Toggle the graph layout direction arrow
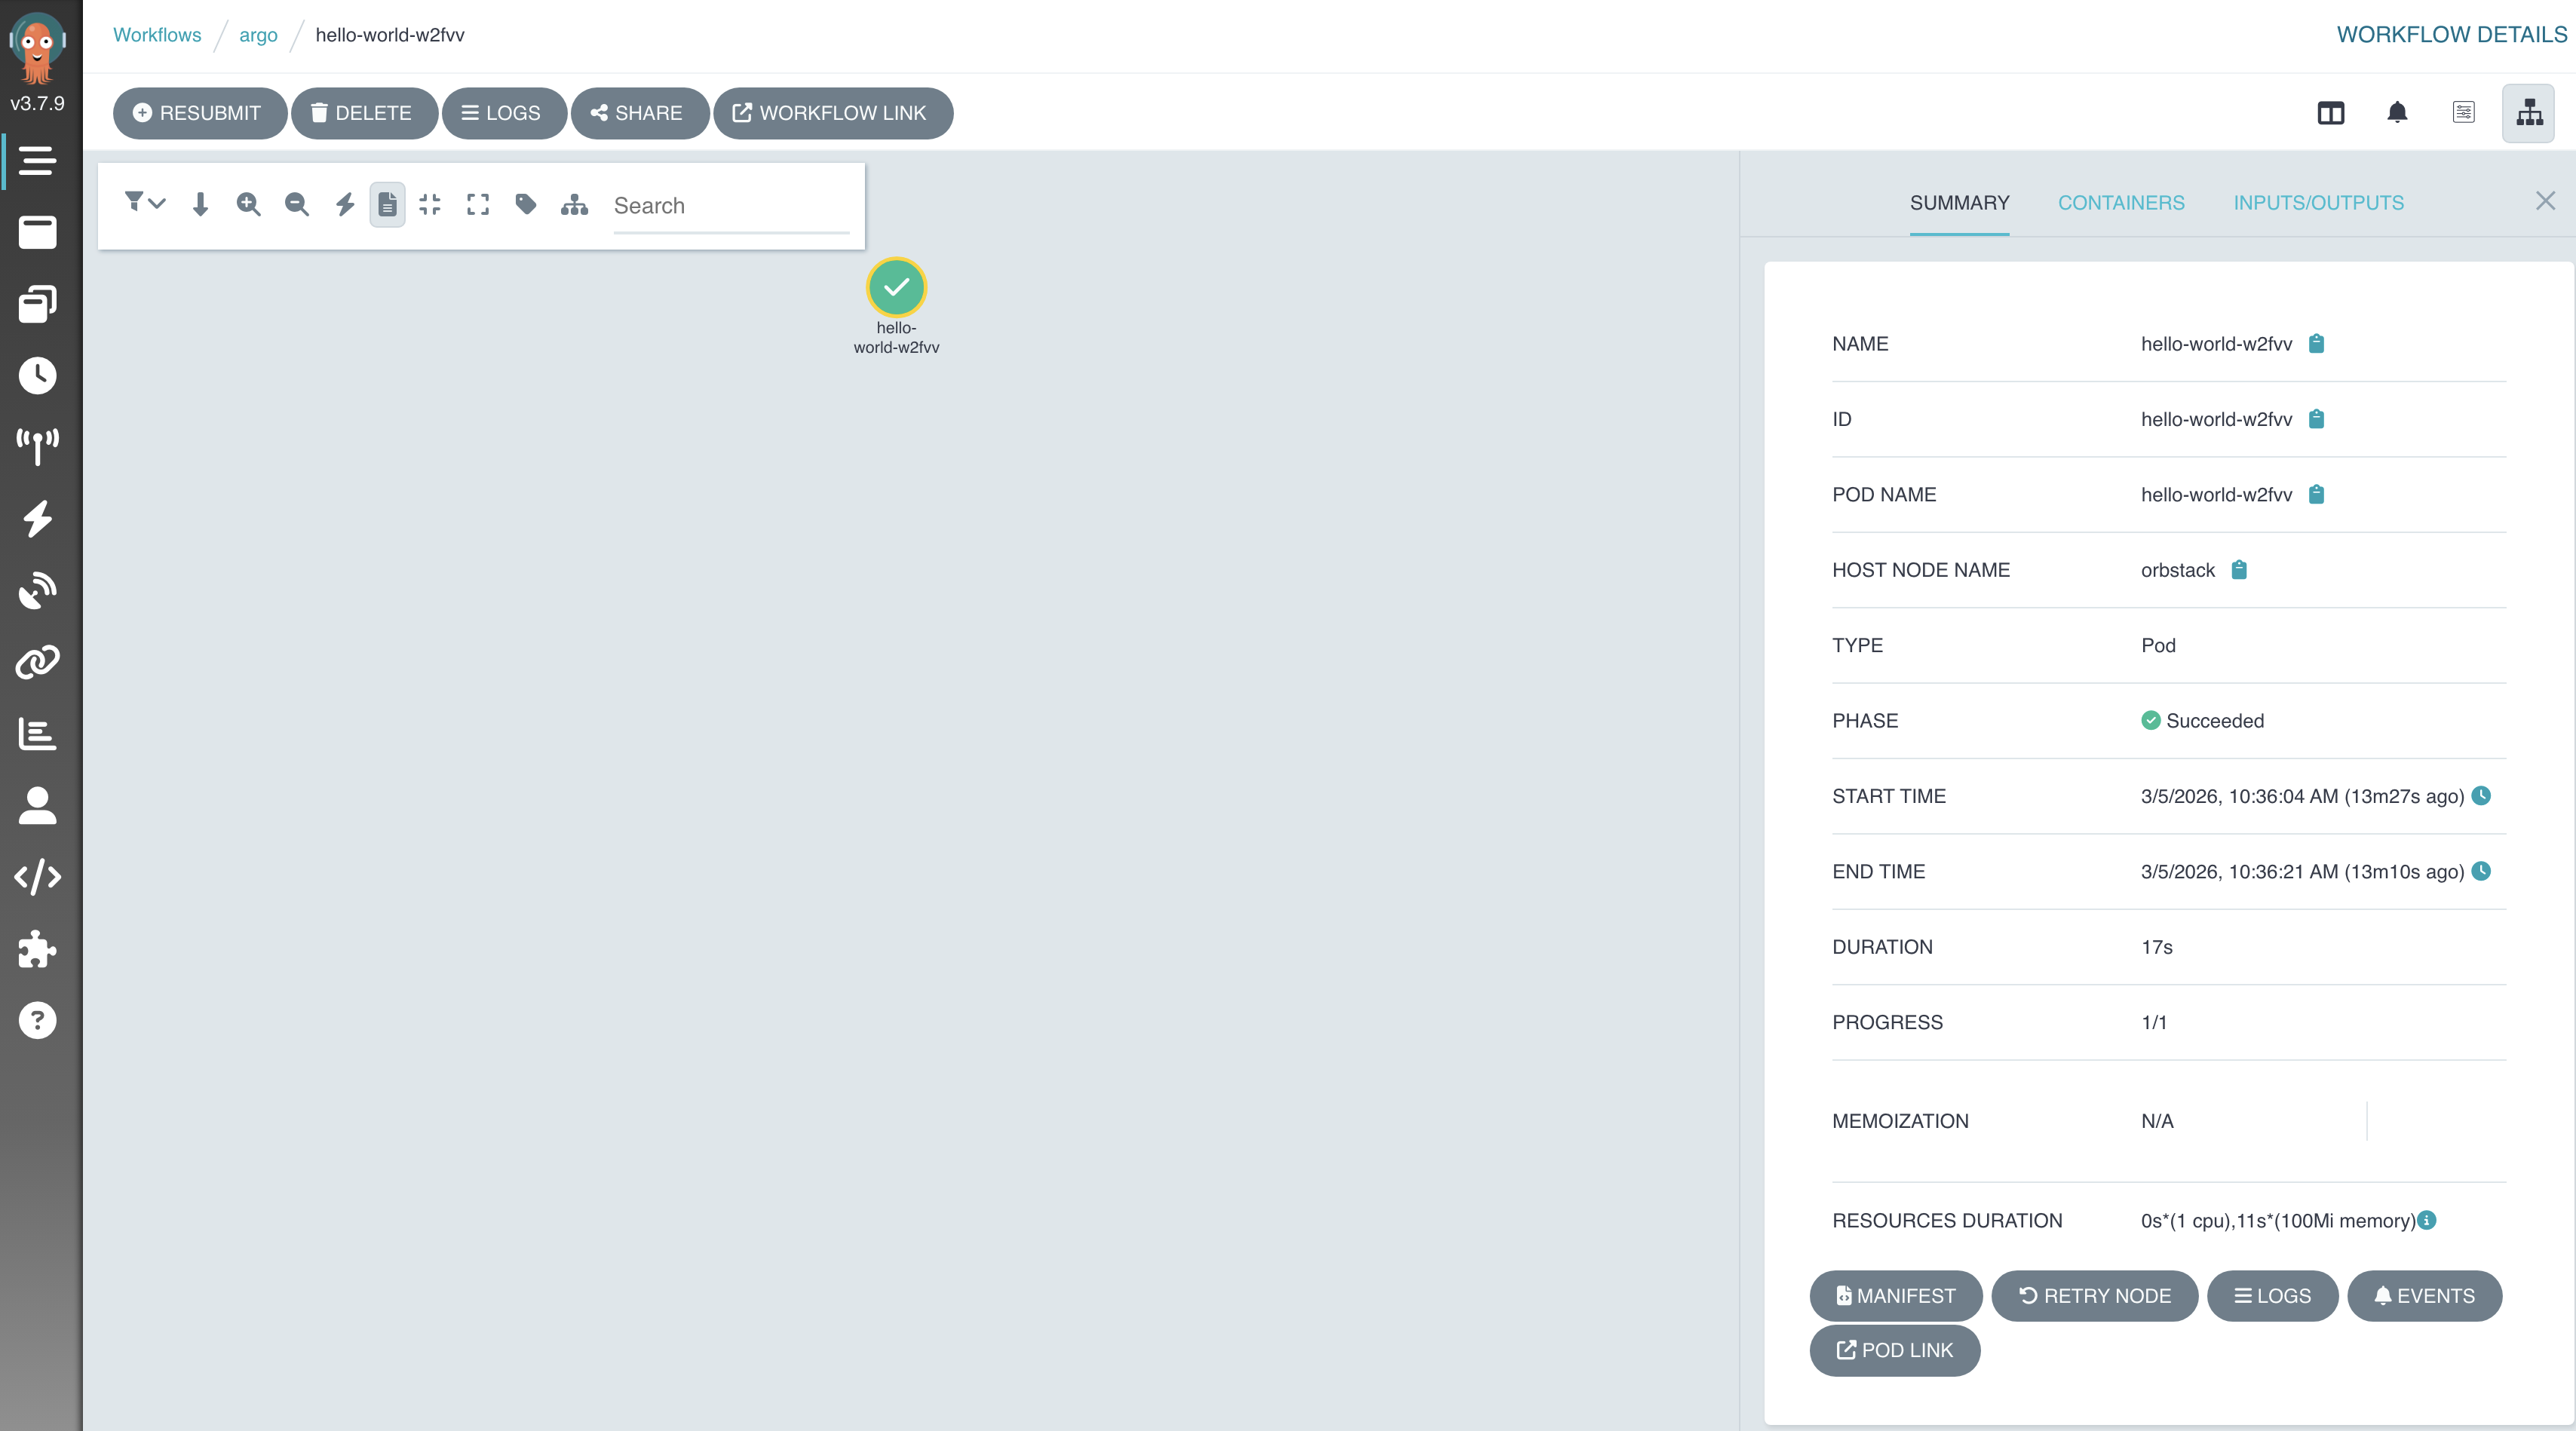This screenshot has height=1431, width=2576. click(200, 205)
